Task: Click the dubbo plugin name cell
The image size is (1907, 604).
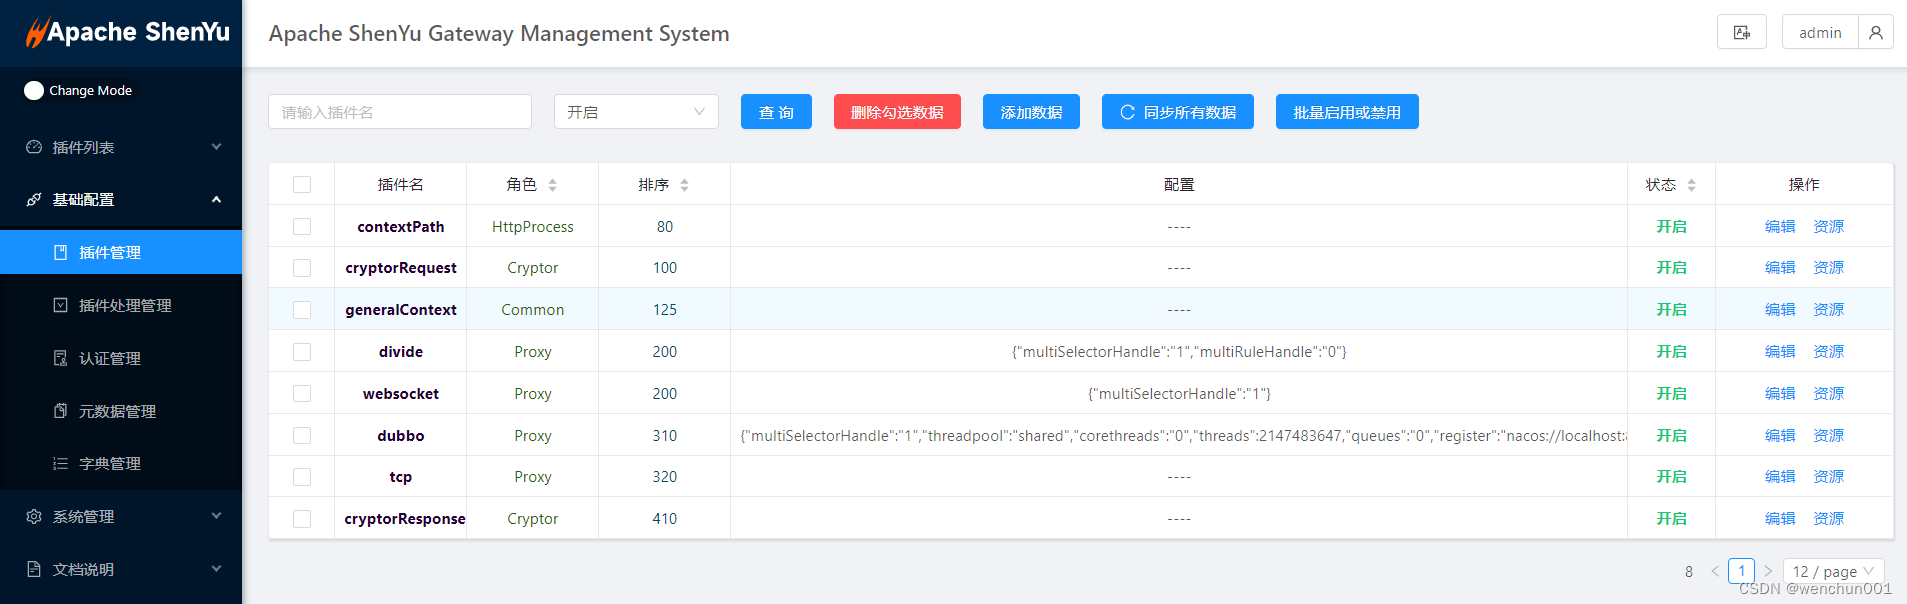Action: pos(401,436)
